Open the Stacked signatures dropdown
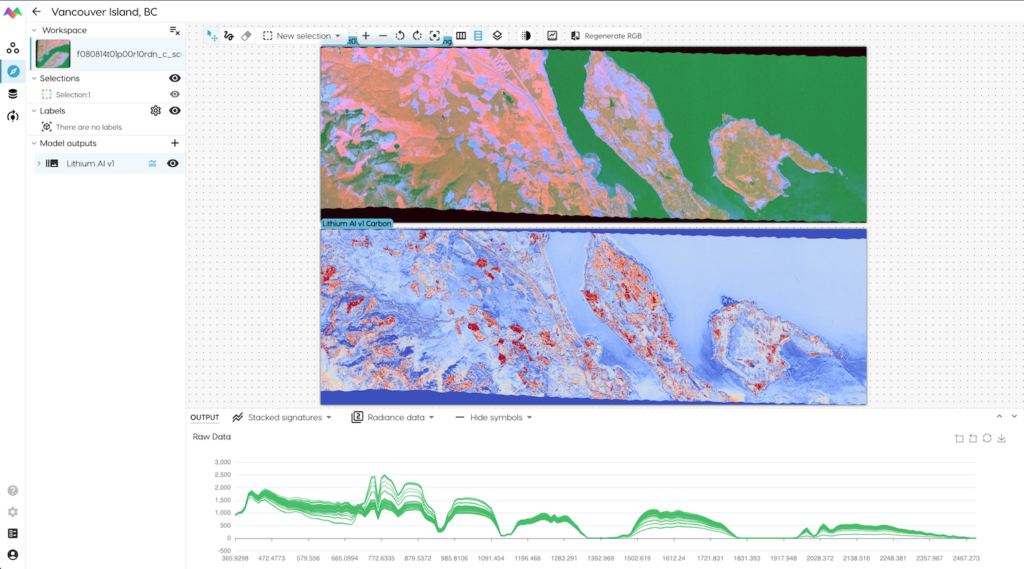 click(x=281, y=417)
